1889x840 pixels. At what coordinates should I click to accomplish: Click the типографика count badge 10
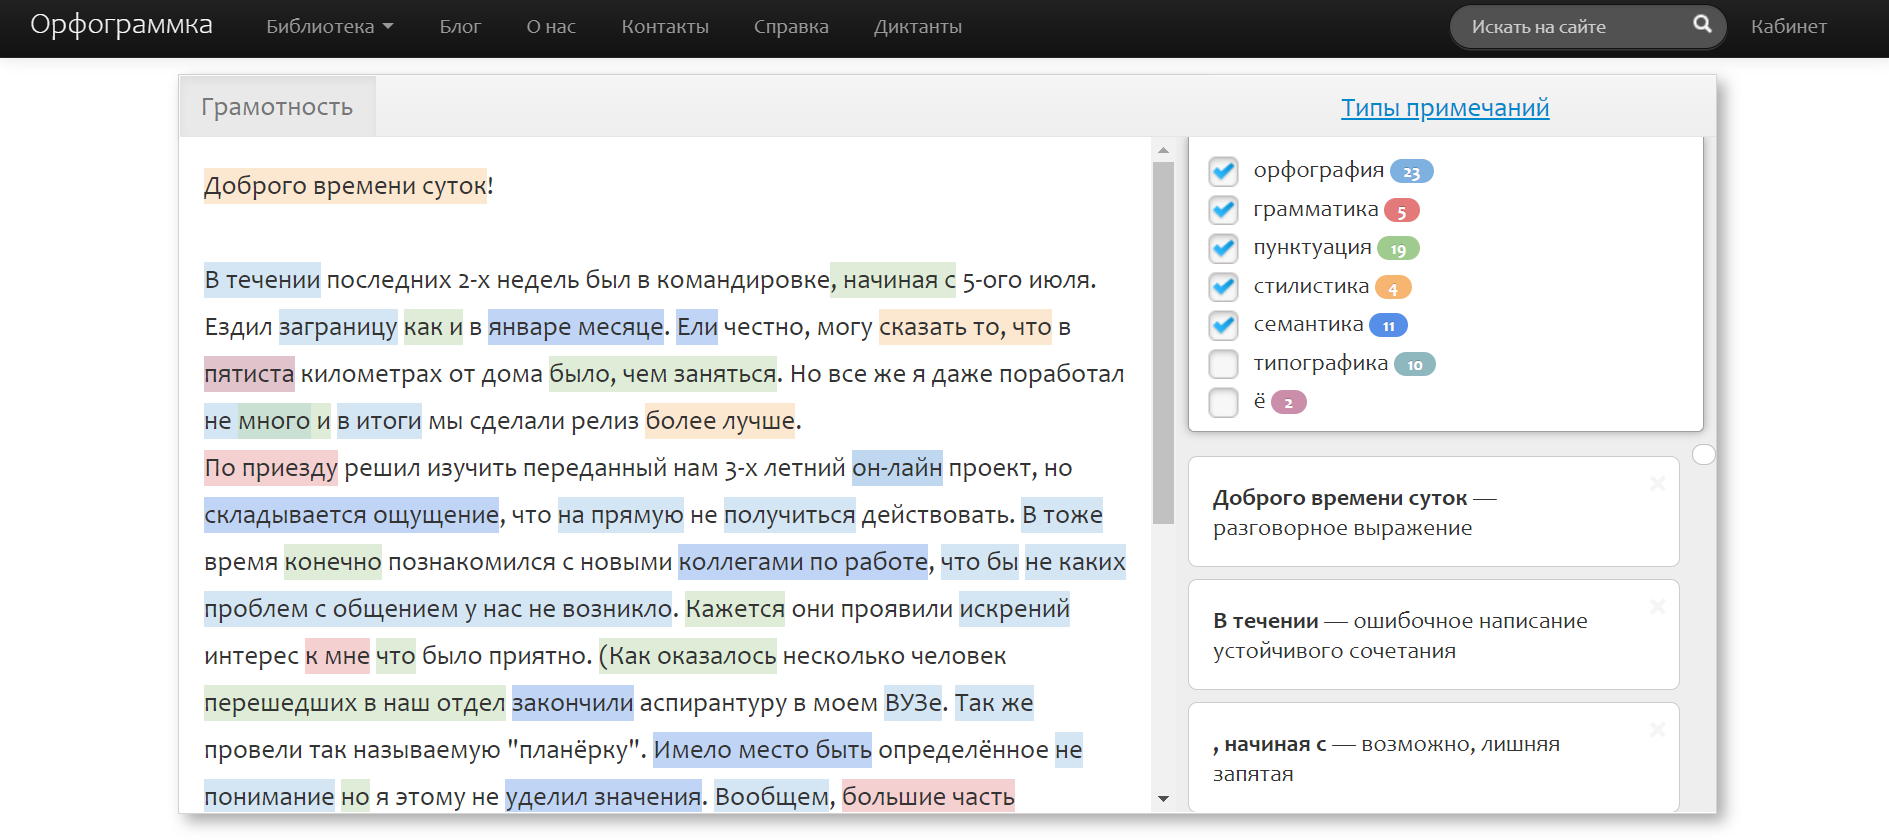pos(1414,365)
